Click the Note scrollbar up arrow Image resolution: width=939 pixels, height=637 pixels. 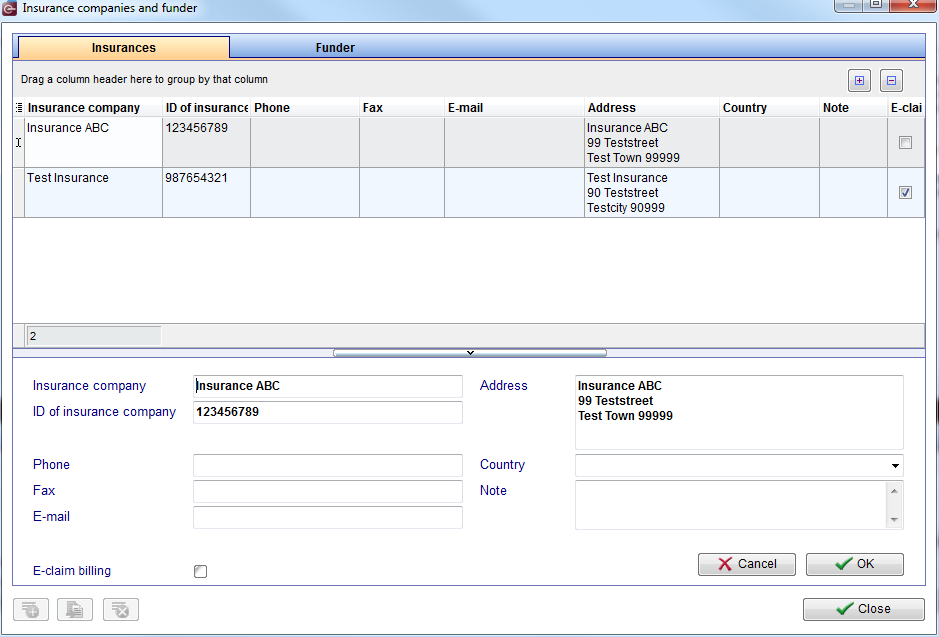coord(894,491)
